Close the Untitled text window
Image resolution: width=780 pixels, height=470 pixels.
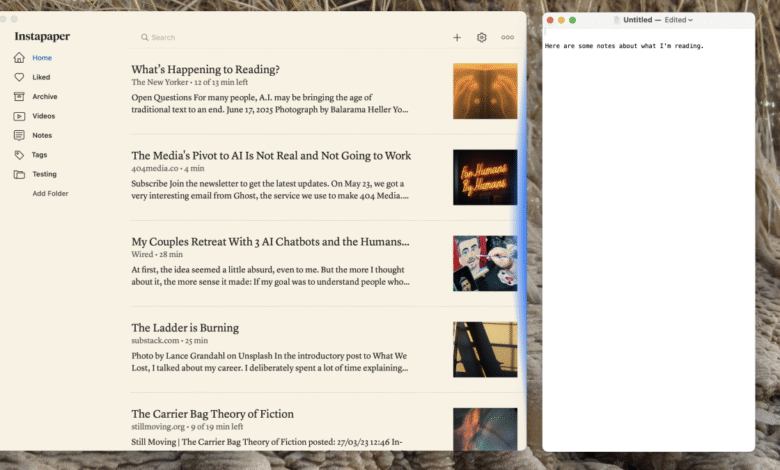coord(550,20)
